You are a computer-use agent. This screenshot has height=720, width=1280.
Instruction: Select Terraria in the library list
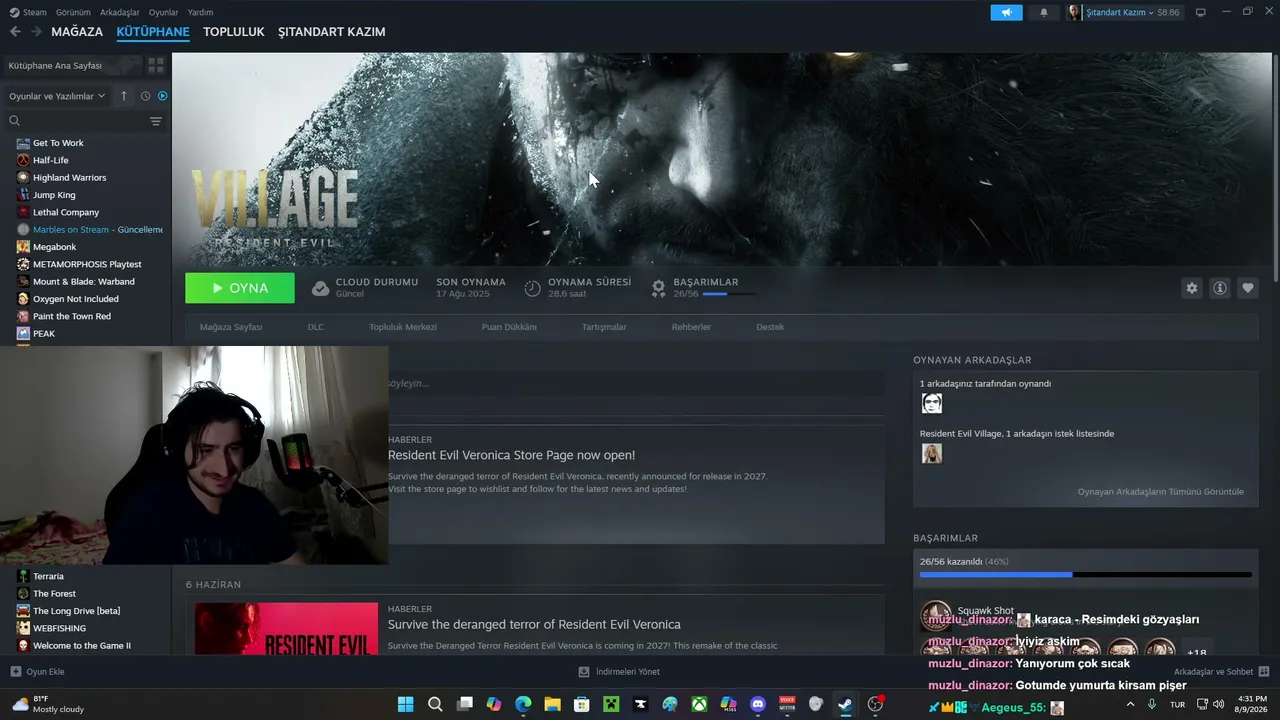(49, 576)
